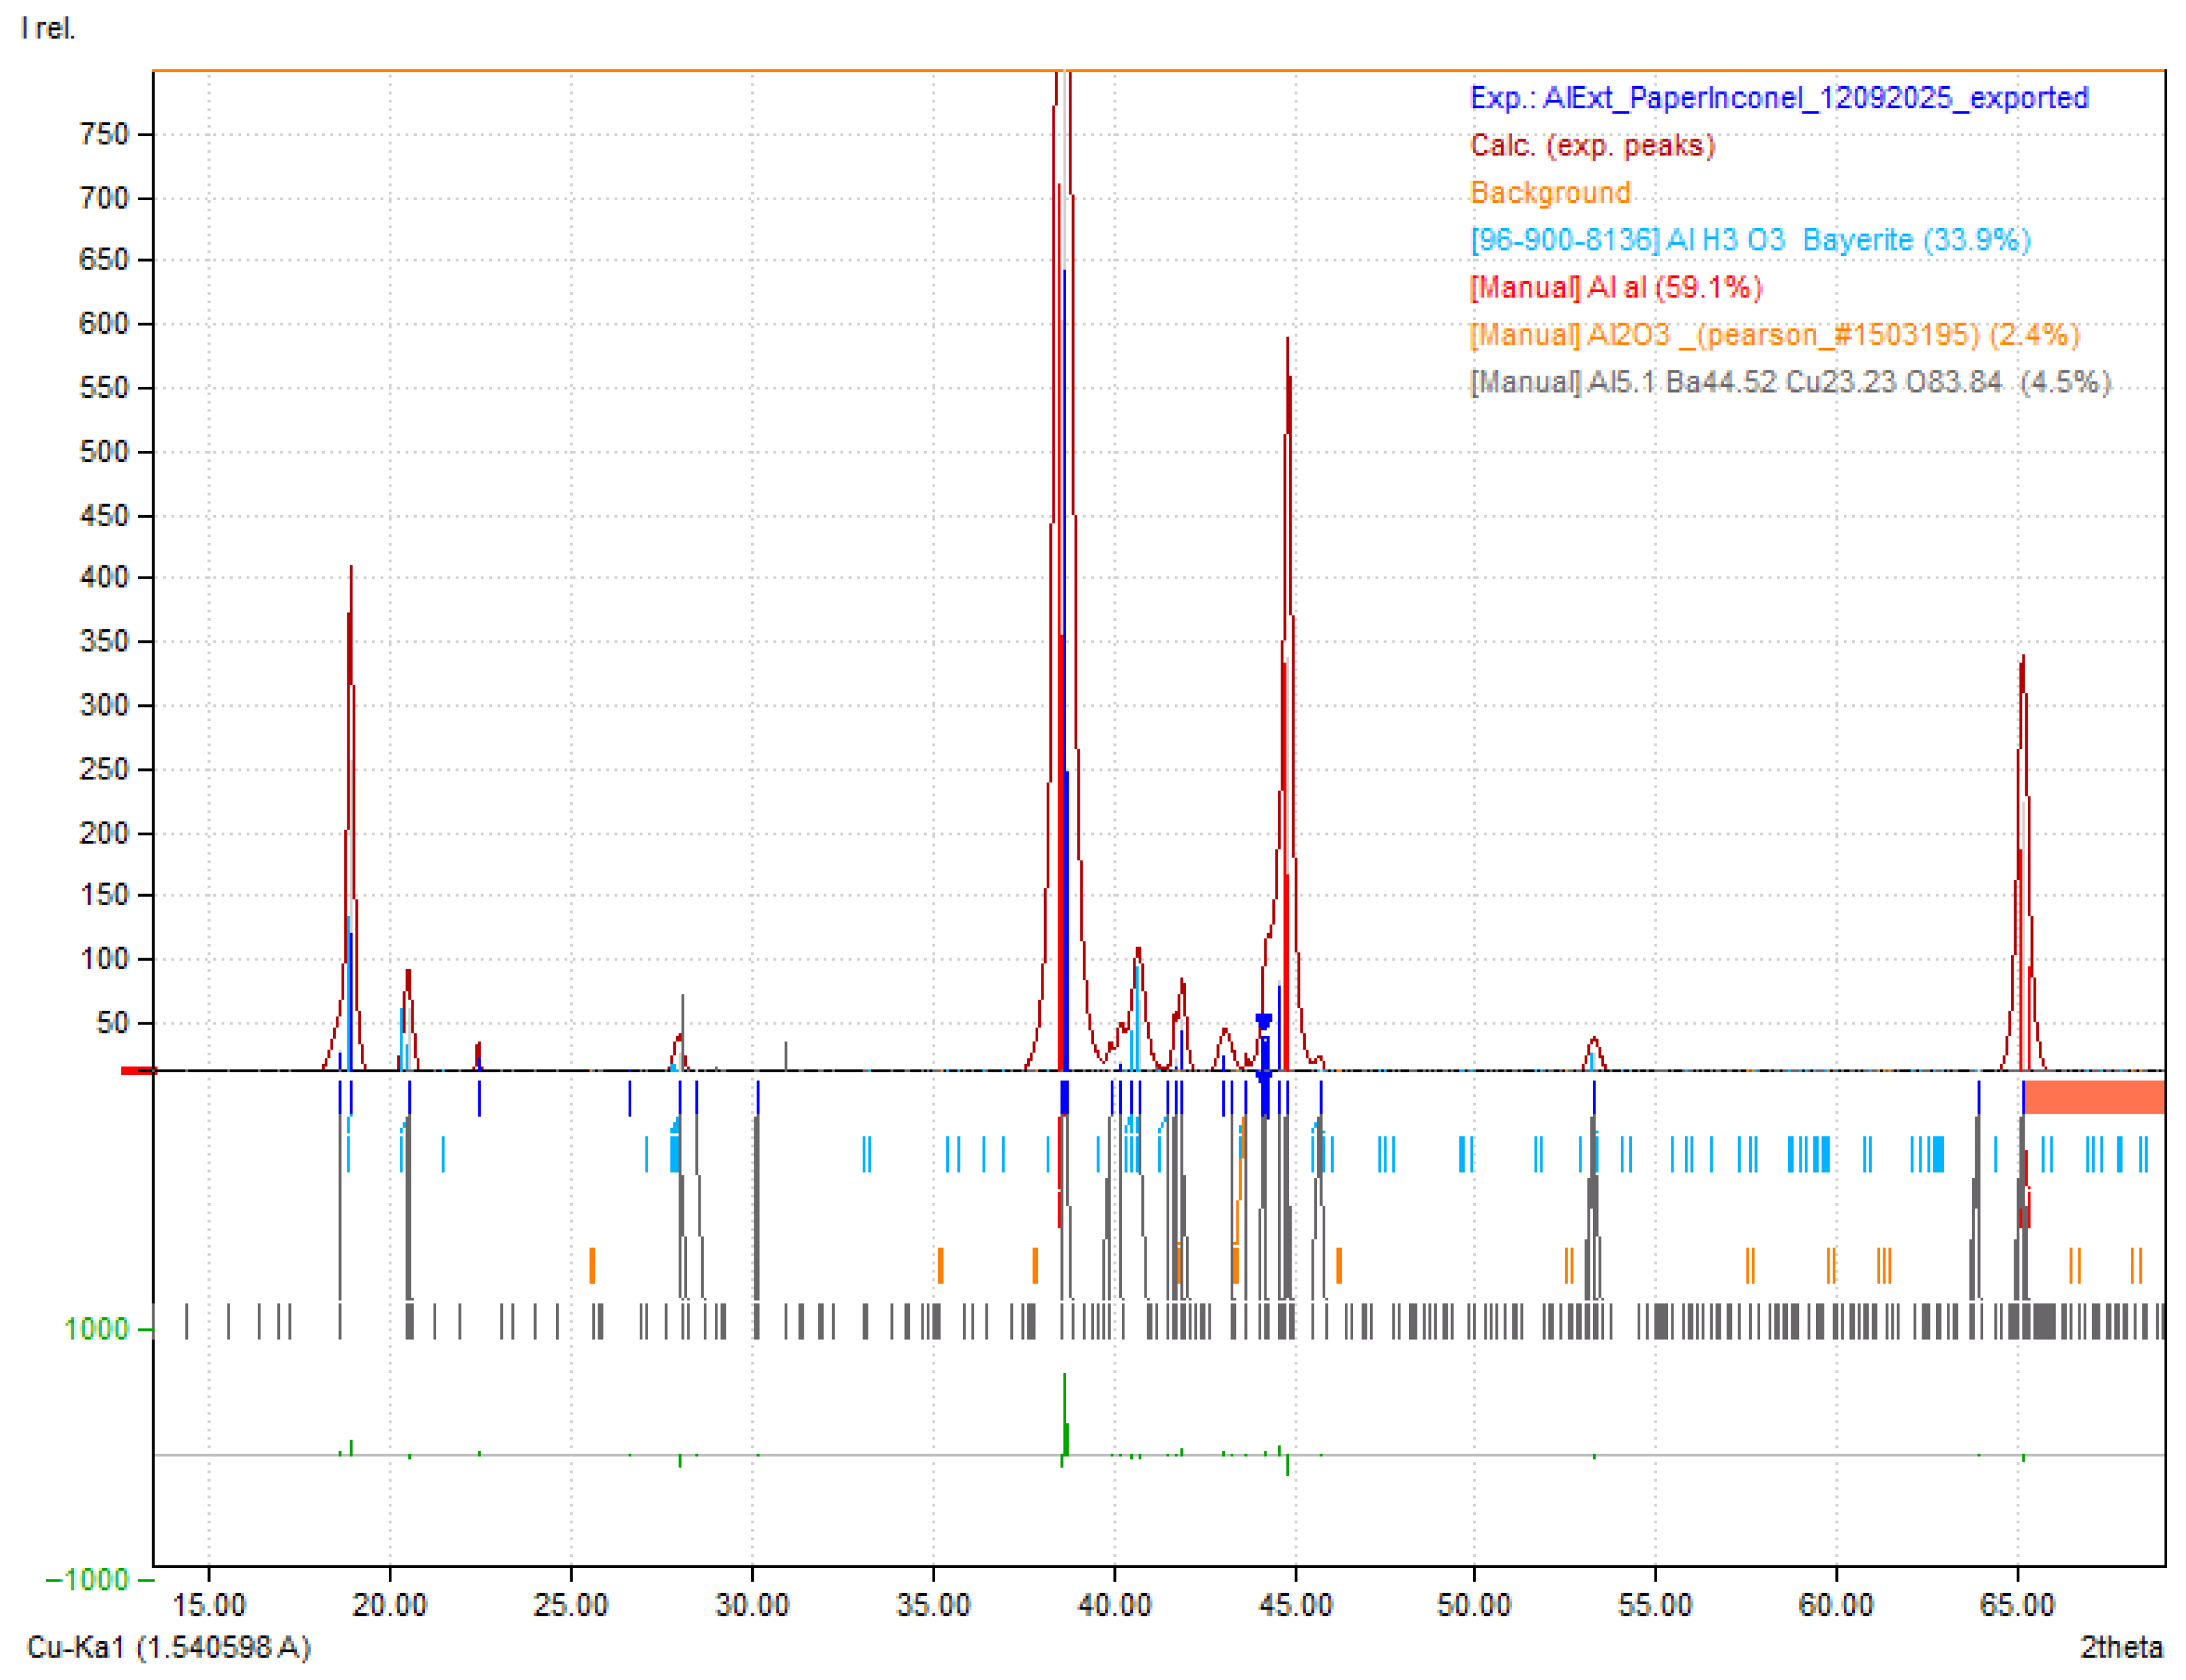Viewport: 2186px width, 1680px height.
Task: Click the Al2O3 pearson legend entry
Action: tap(1774, 334)
